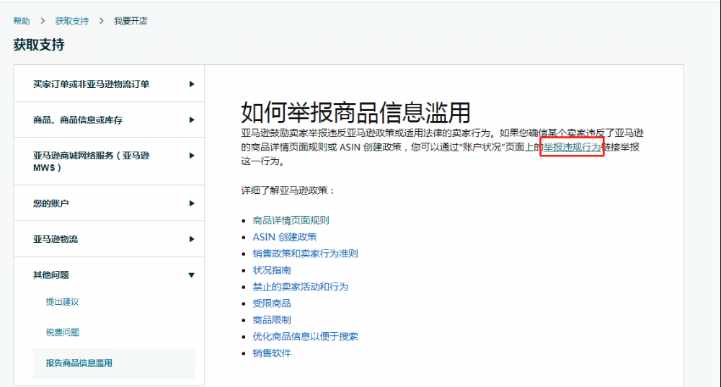Open the 获取支持 breadcrumb link
The height and width of the screenshot is (387, 721).
tap(72, 21)
